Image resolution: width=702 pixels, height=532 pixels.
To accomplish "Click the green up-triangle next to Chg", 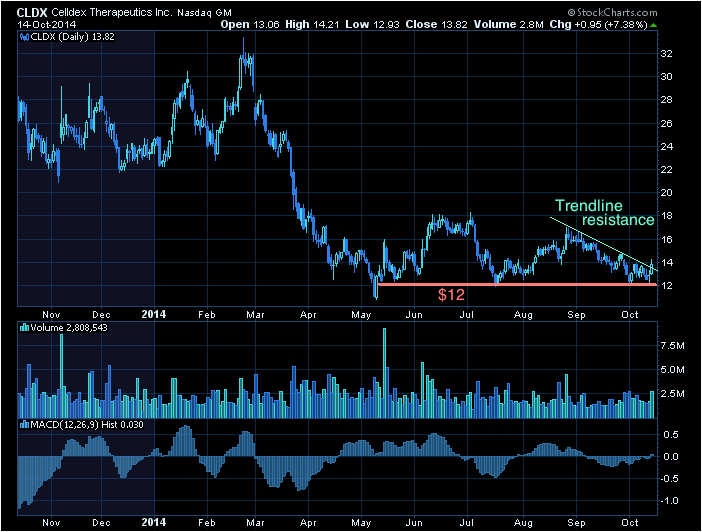I will pyautogui.click(x=654, y=25).
